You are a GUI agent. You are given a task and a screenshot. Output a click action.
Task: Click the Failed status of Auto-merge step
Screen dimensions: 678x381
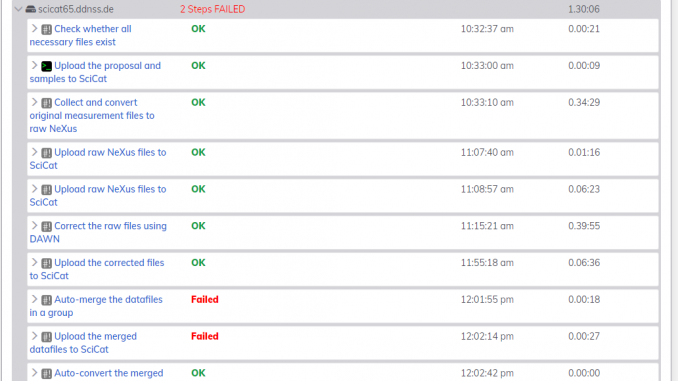tap(205, 299)
